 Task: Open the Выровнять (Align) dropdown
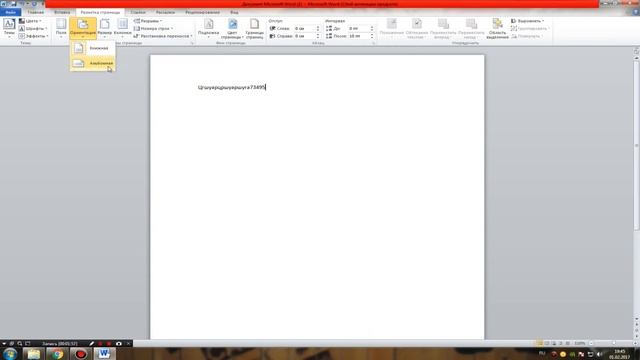coord(528,21)
